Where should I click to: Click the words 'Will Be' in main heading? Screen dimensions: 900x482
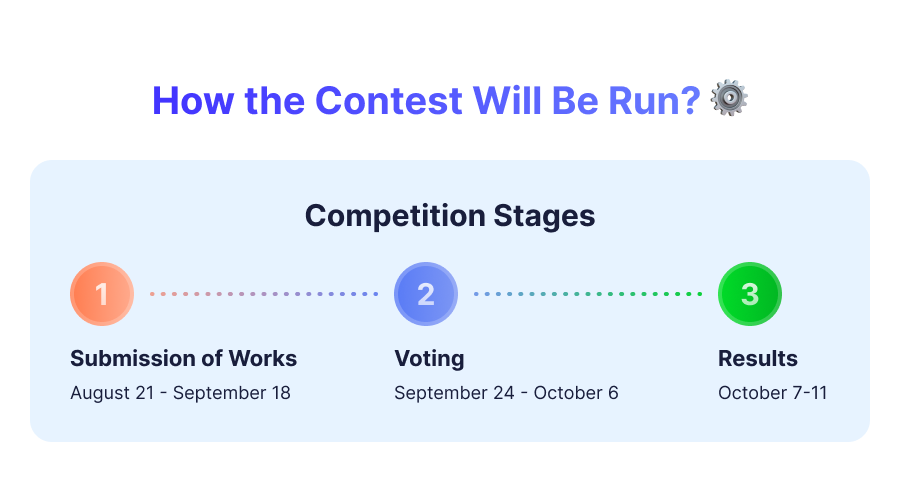(x=535, y=100)
